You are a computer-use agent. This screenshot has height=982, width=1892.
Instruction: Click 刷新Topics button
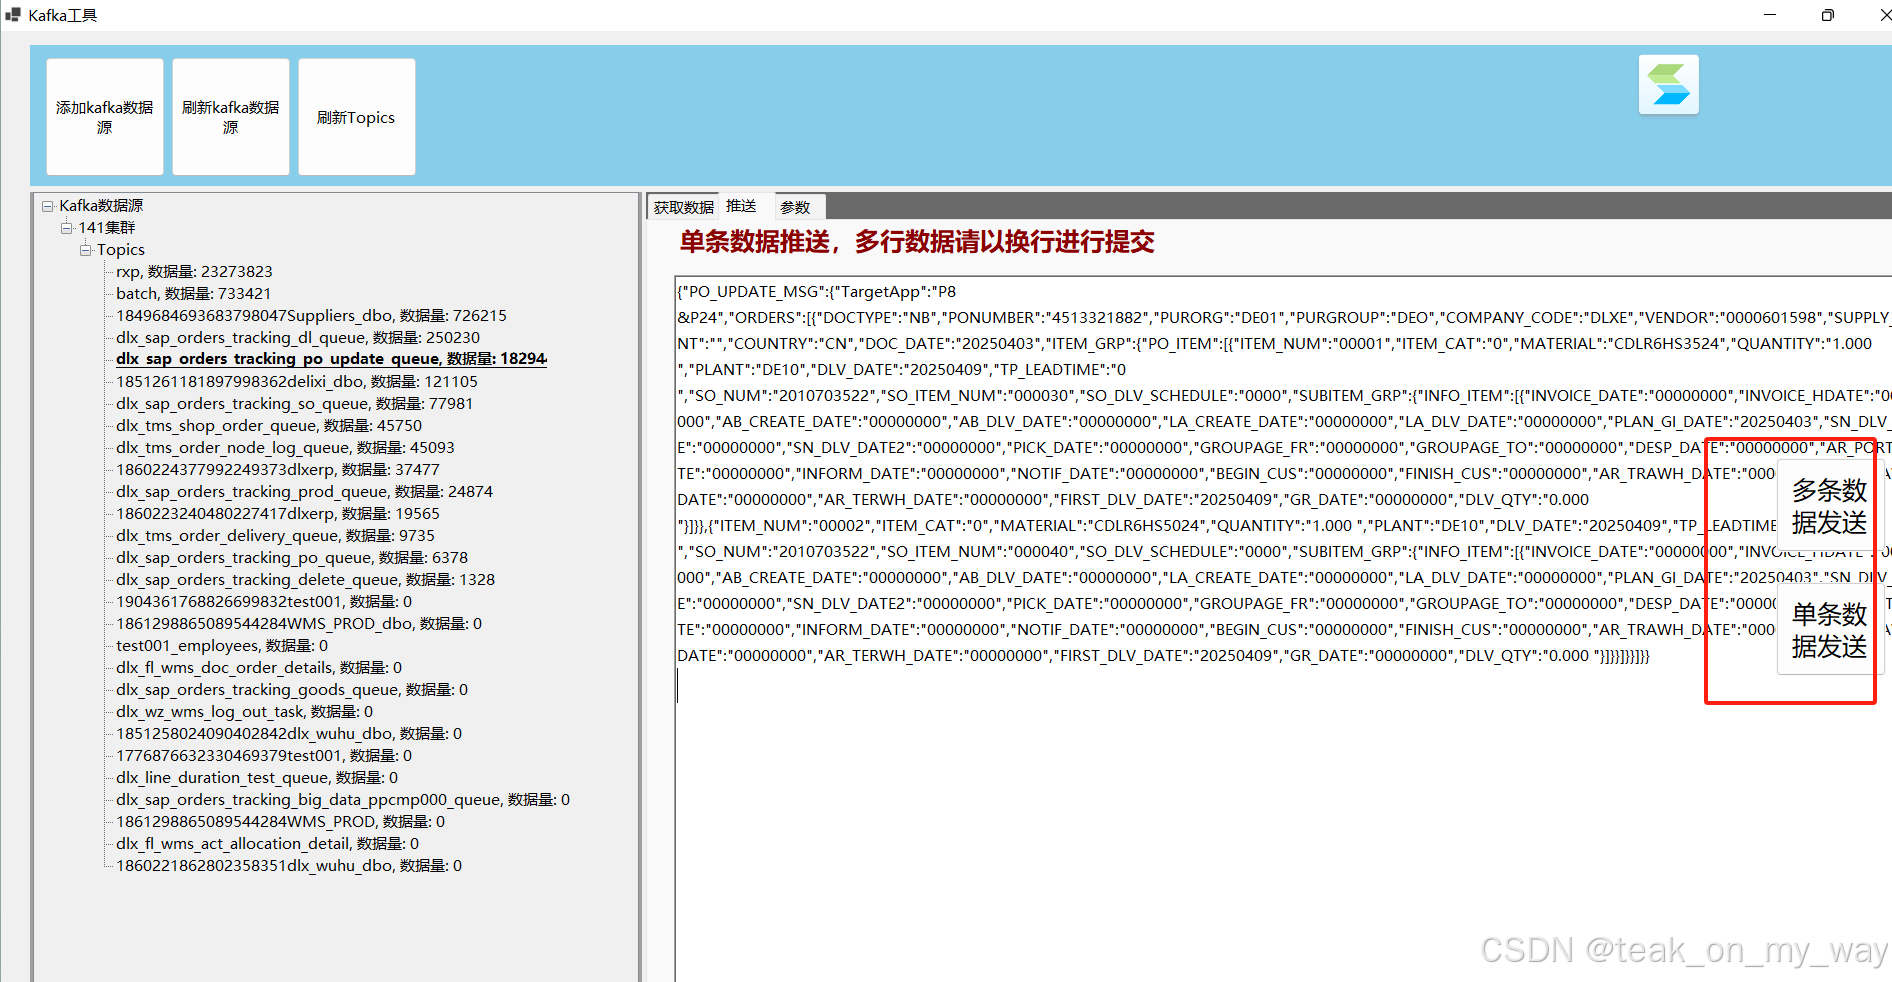tap(357, 117)
